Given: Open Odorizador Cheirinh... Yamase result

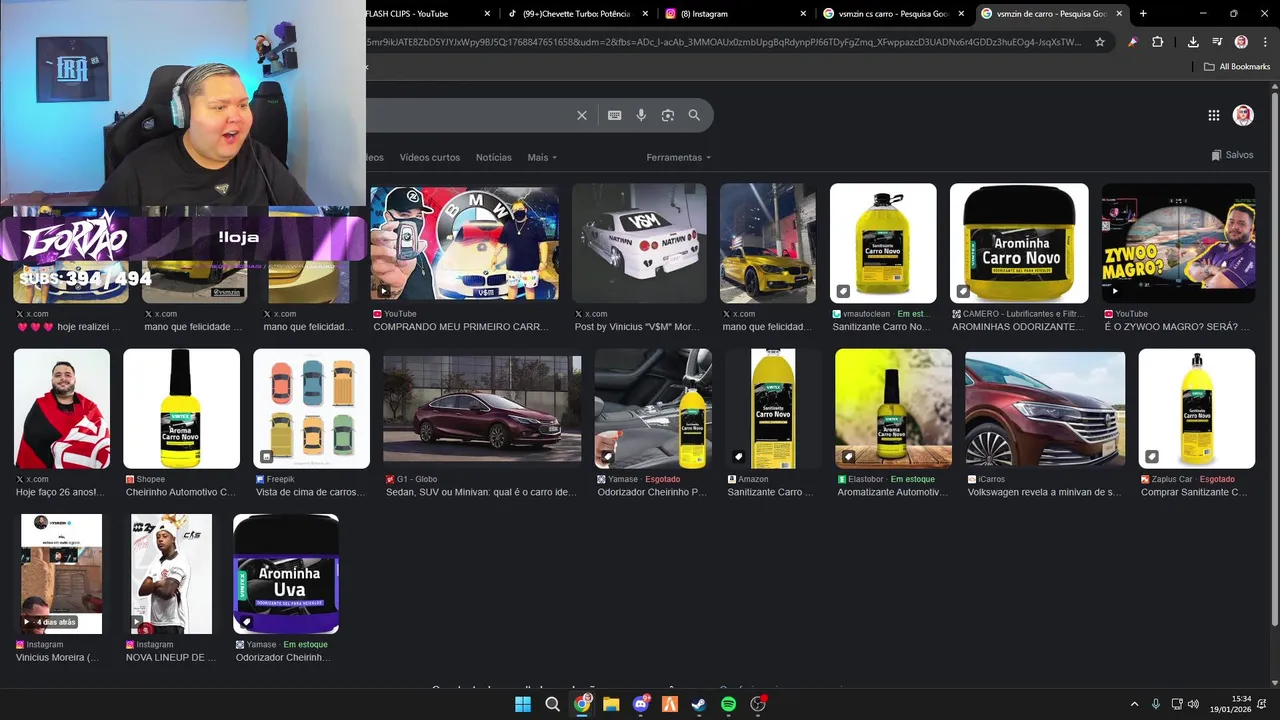Looking at the screenshot, I should pos(283,657).
